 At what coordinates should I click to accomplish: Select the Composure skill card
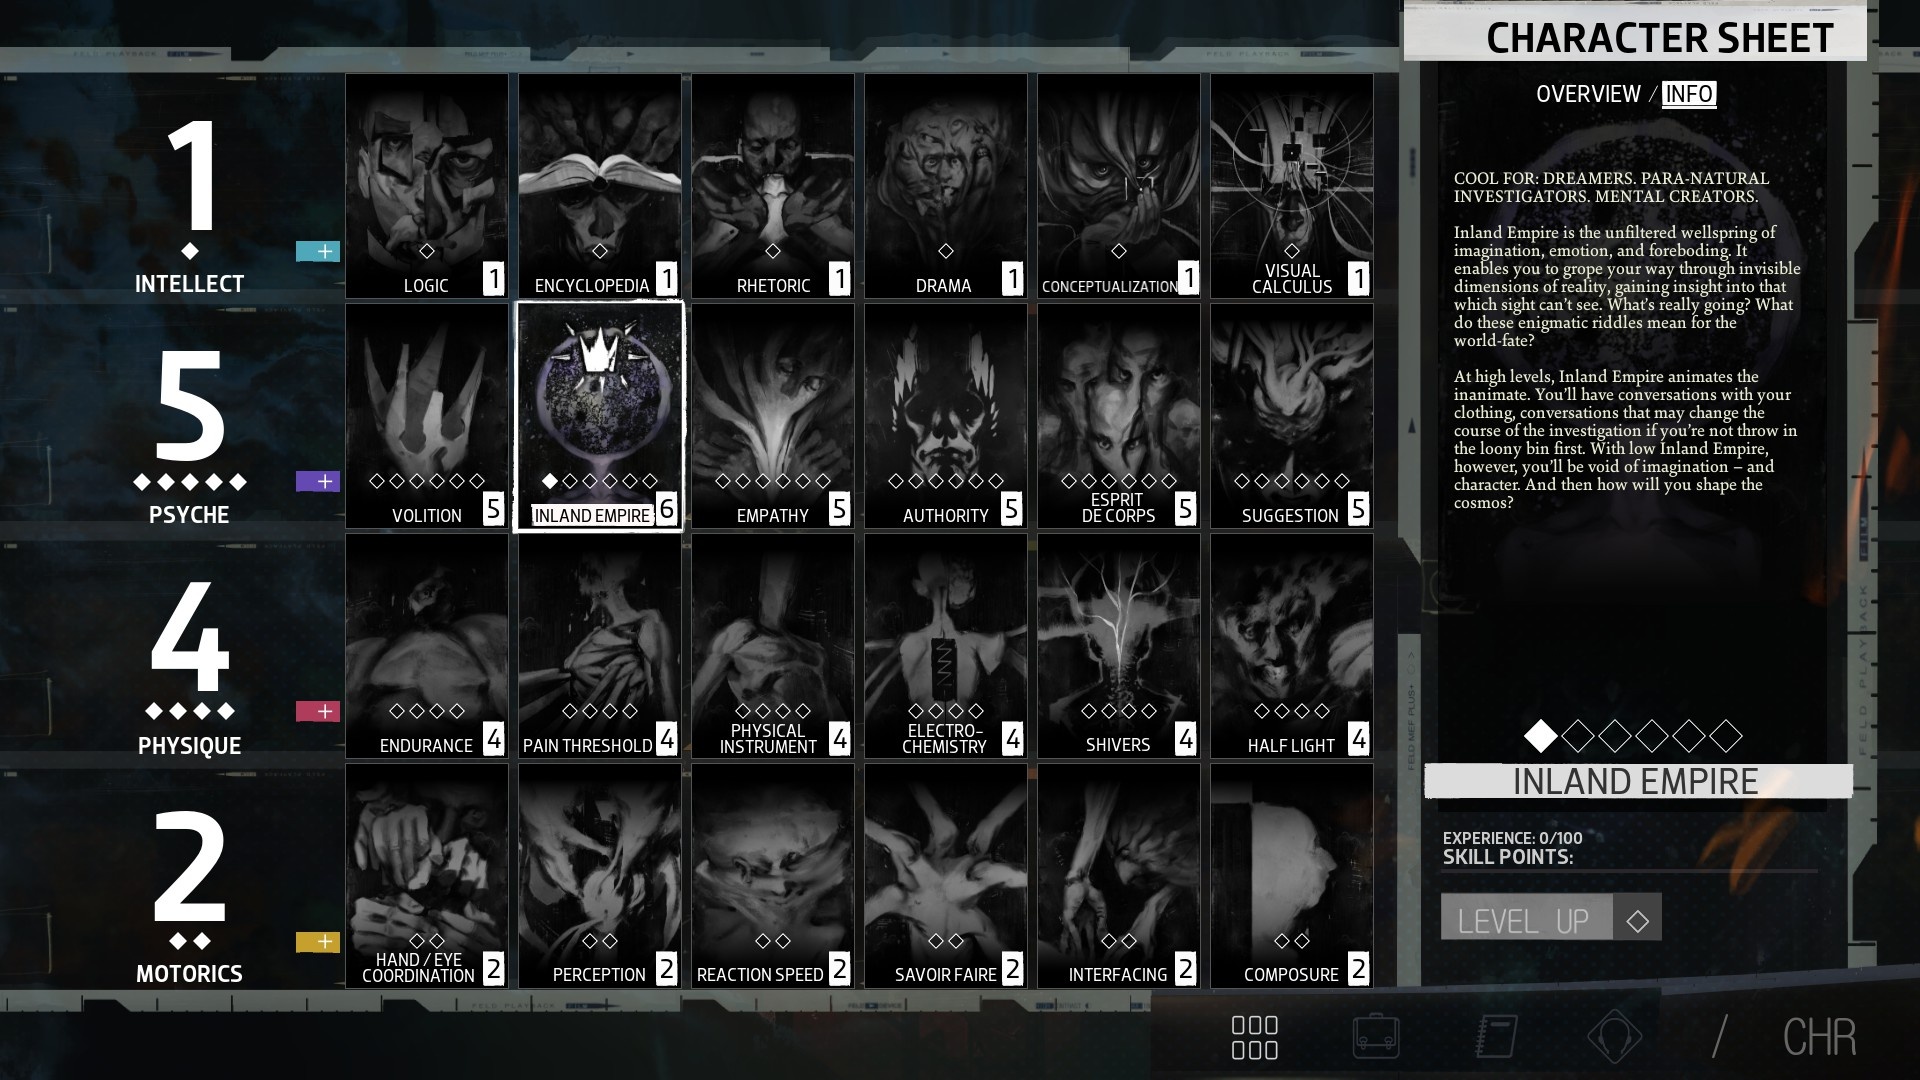pos(1291,876)
